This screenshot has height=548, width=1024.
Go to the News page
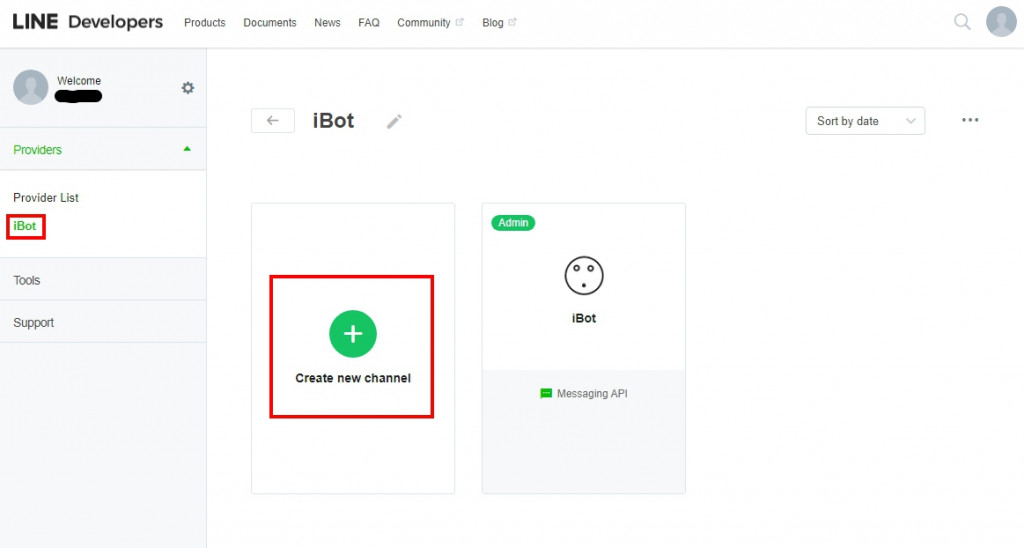[x=327, y=23]
